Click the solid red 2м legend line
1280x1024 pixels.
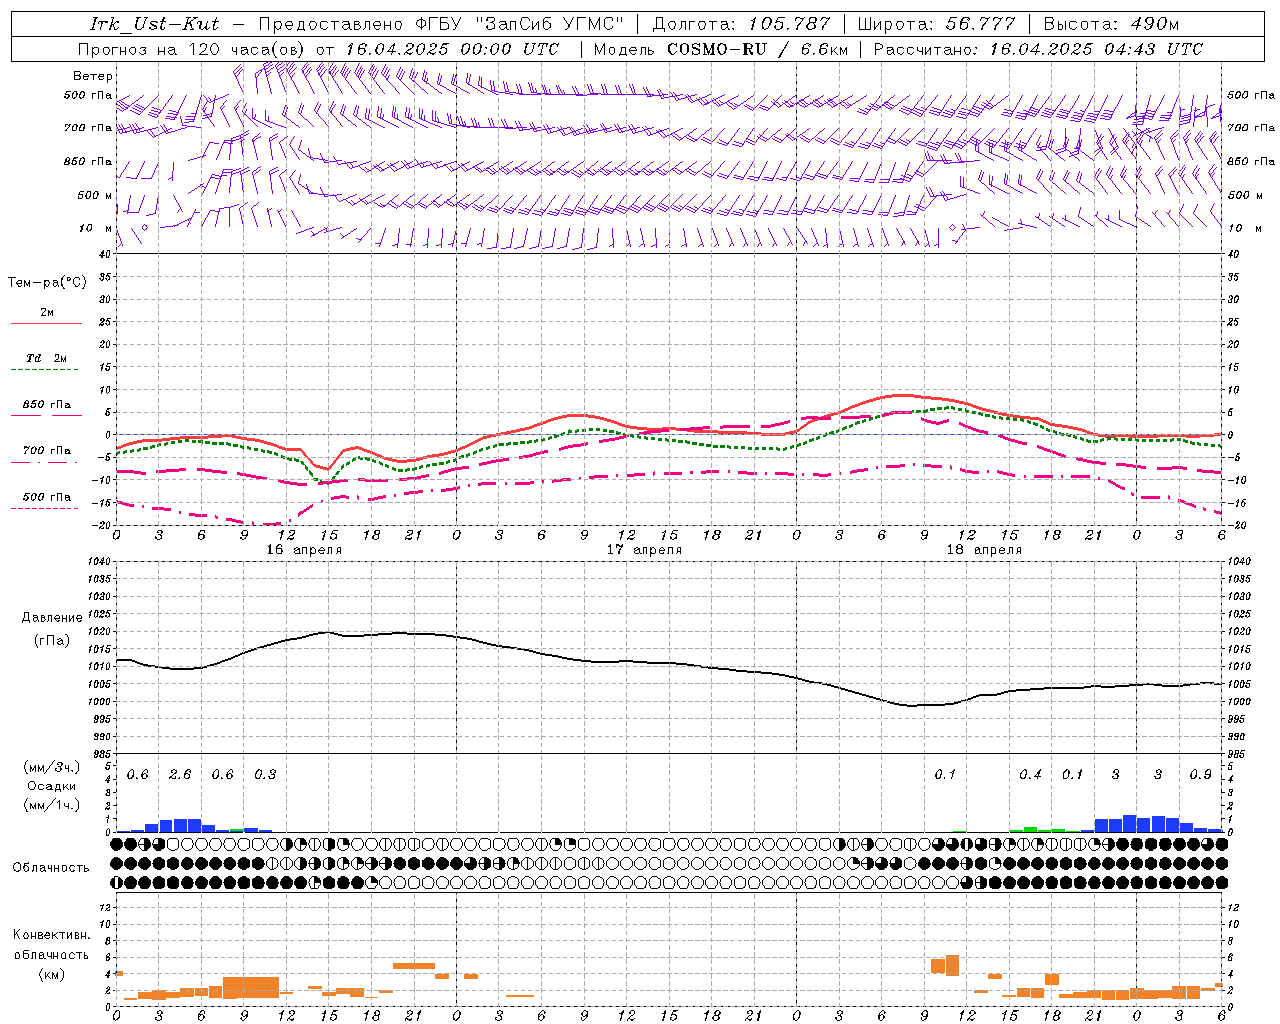click(x=46, y=323)
